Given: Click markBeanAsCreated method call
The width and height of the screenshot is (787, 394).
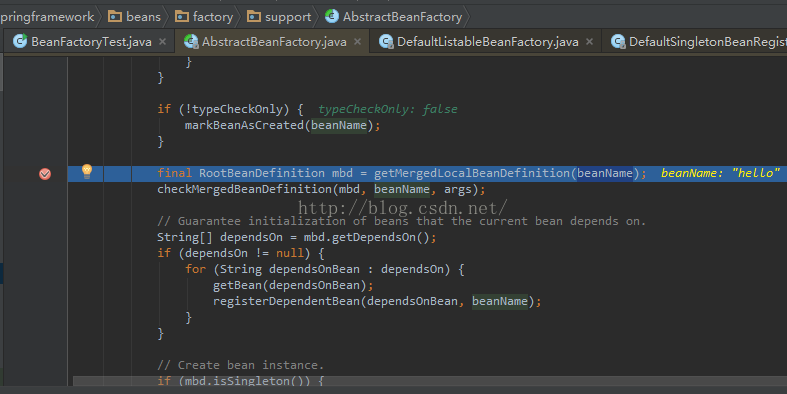Looking at the screenshot, I should [244, 125].
